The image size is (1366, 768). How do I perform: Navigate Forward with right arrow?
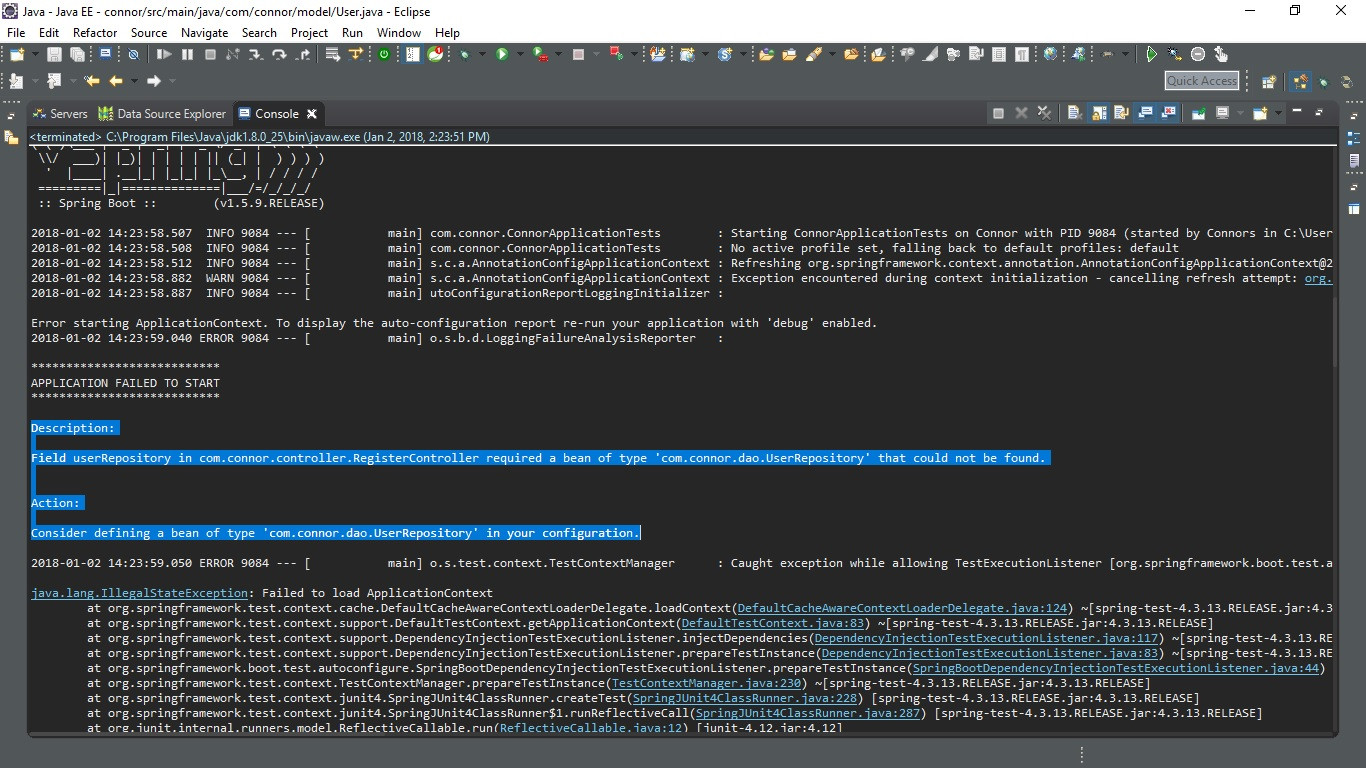153,80
